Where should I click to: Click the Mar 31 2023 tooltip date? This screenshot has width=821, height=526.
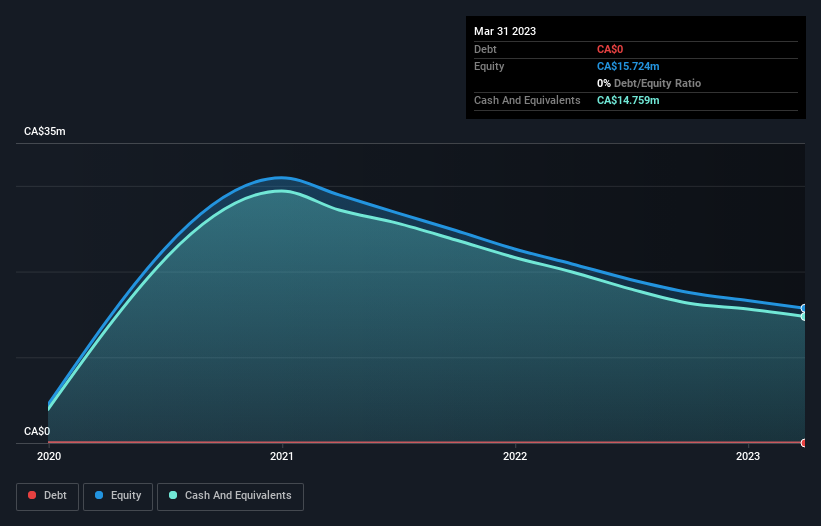click(505, 31)
